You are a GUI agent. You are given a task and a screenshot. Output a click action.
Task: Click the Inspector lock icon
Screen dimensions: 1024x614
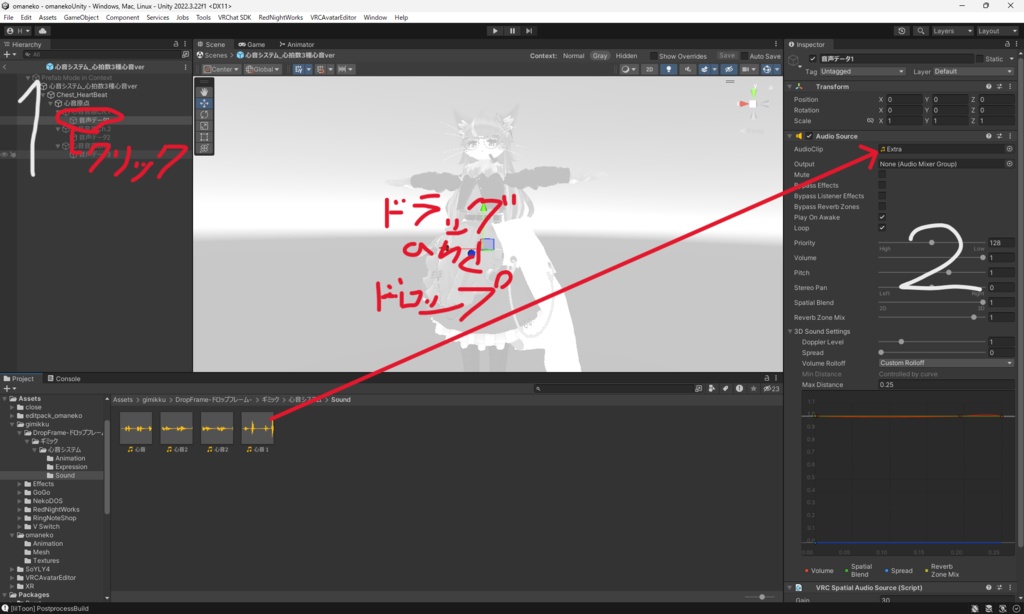coord(1006,44)
